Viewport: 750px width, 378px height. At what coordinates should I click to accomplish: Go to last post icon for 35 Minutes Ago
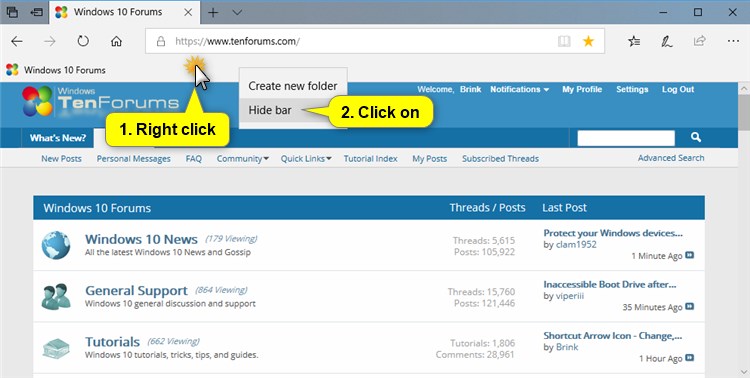[689, 306]
